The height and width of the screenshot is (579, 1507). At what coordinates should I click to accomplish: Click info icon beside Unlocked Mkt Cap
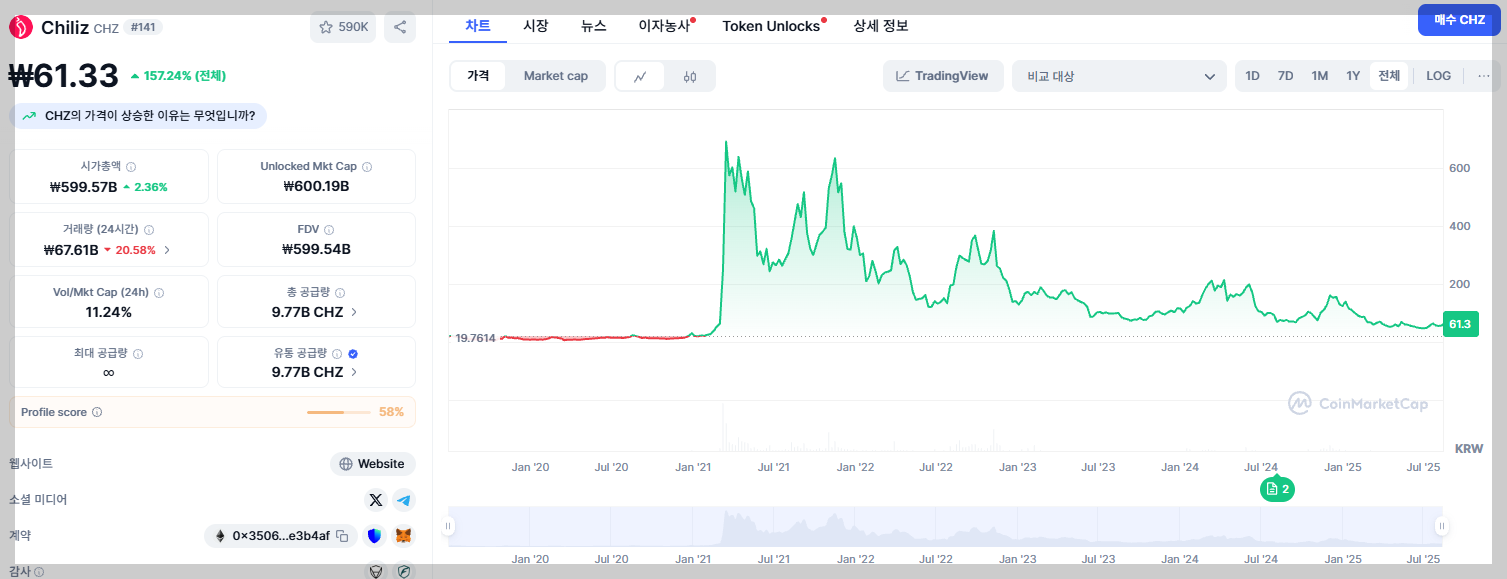367,167
